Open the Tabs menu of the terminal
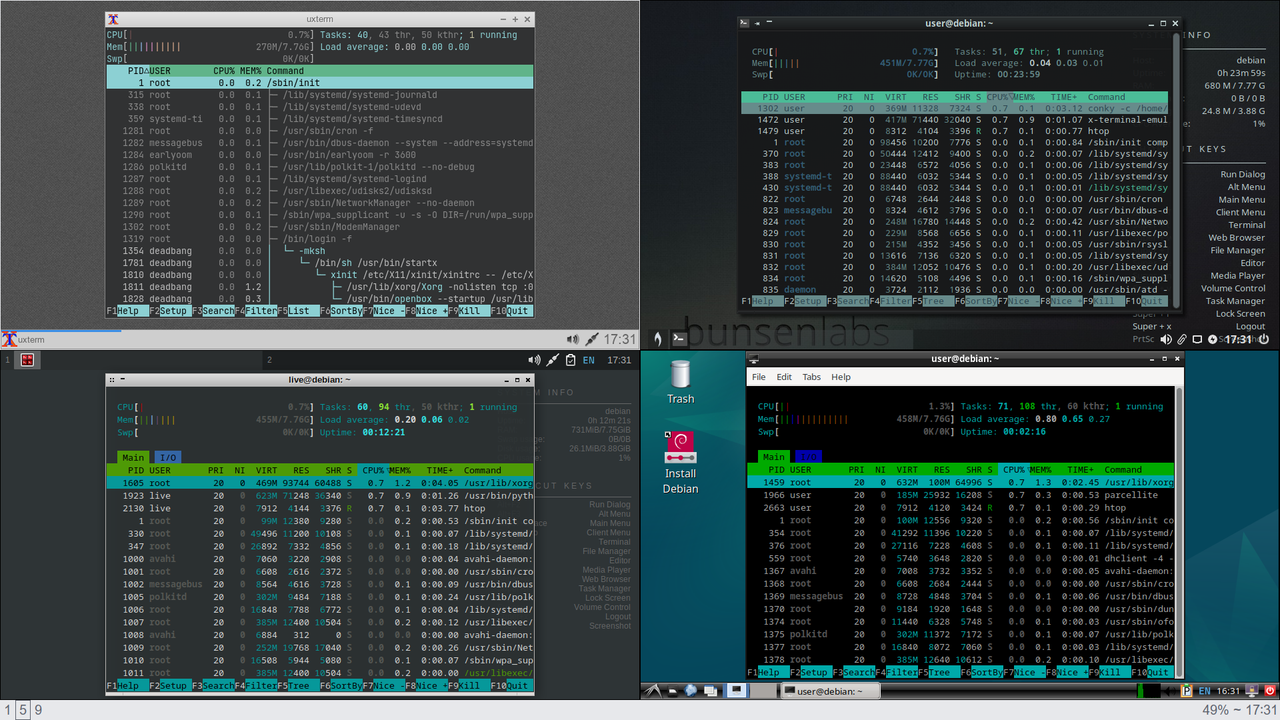 [x=812, y=377]
